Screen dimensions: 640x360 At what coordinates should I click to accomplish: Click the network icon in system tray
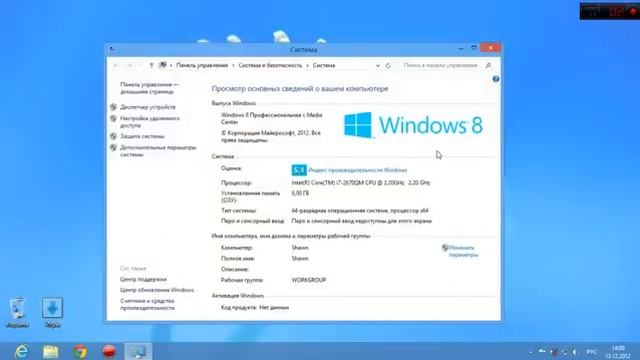pos(564,352)
